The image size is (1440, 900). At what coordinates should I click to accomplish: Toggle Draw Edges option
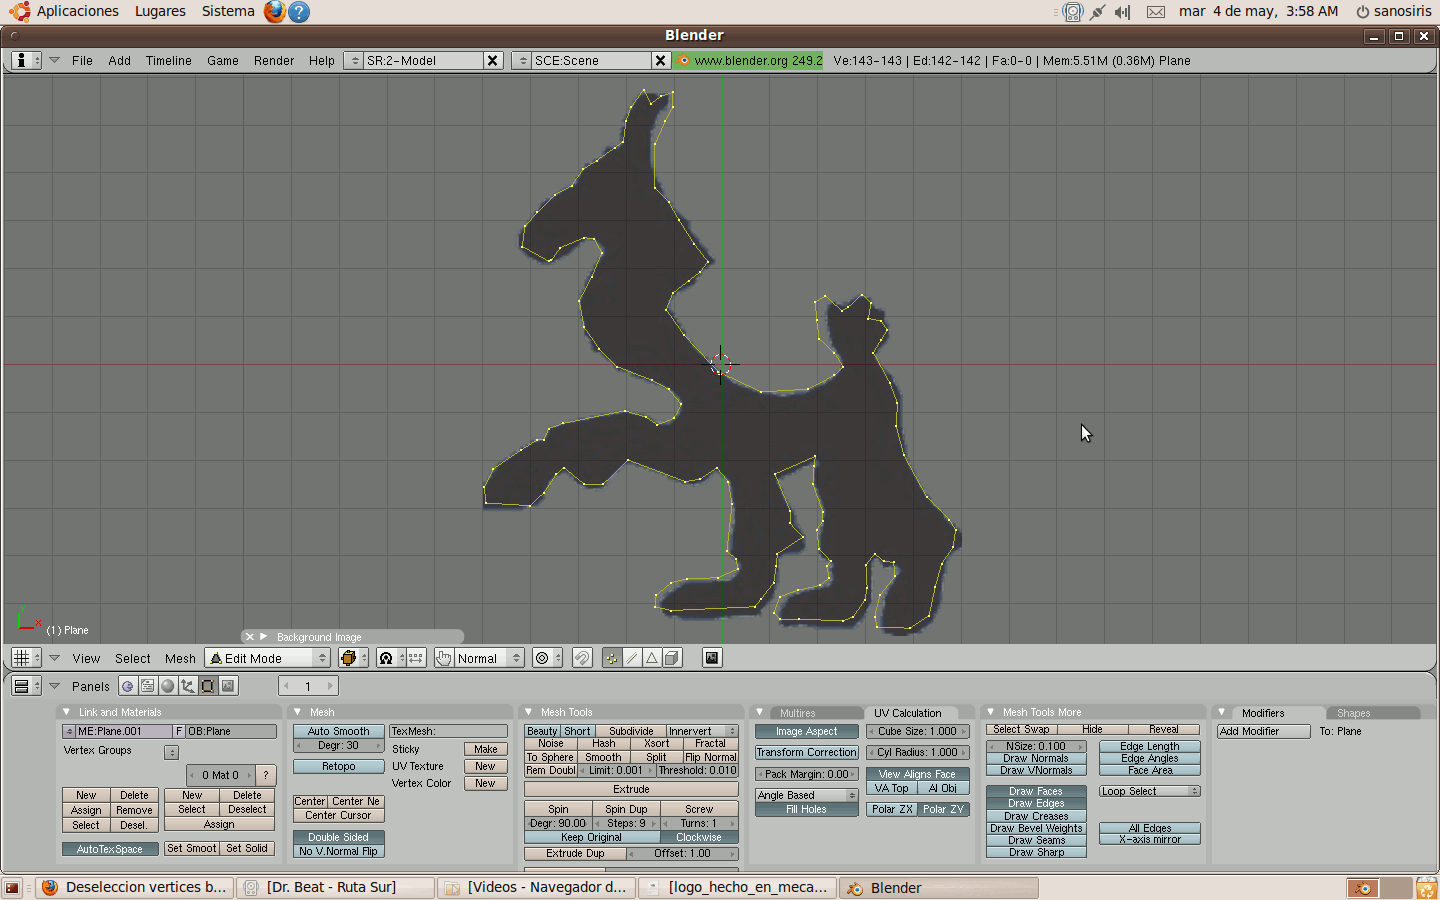[1036, 803]
